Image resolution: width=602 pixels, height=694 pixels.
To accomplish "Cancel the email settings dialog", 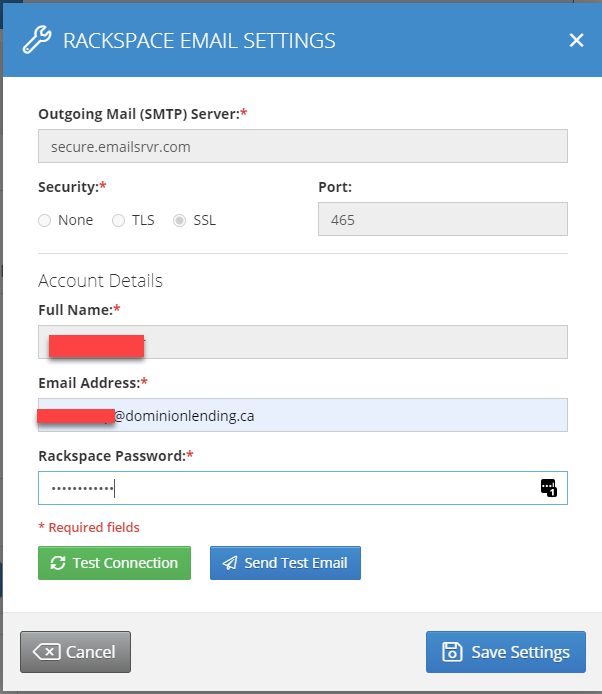I will (x=75, y=652).
